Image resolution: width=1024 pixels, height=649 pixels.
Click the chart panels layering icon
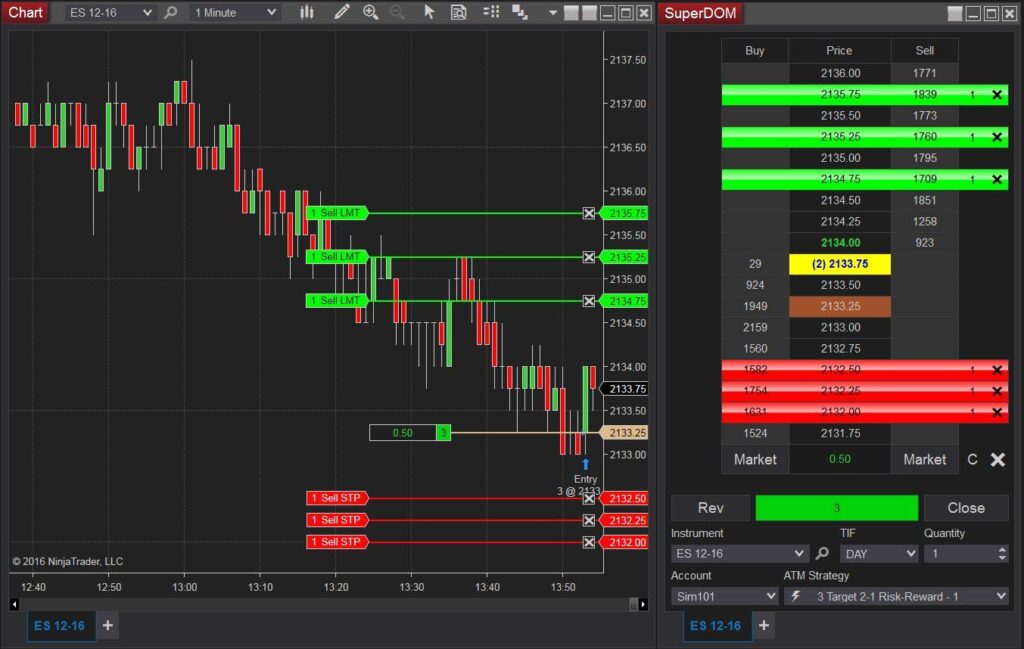coord(522,13)
